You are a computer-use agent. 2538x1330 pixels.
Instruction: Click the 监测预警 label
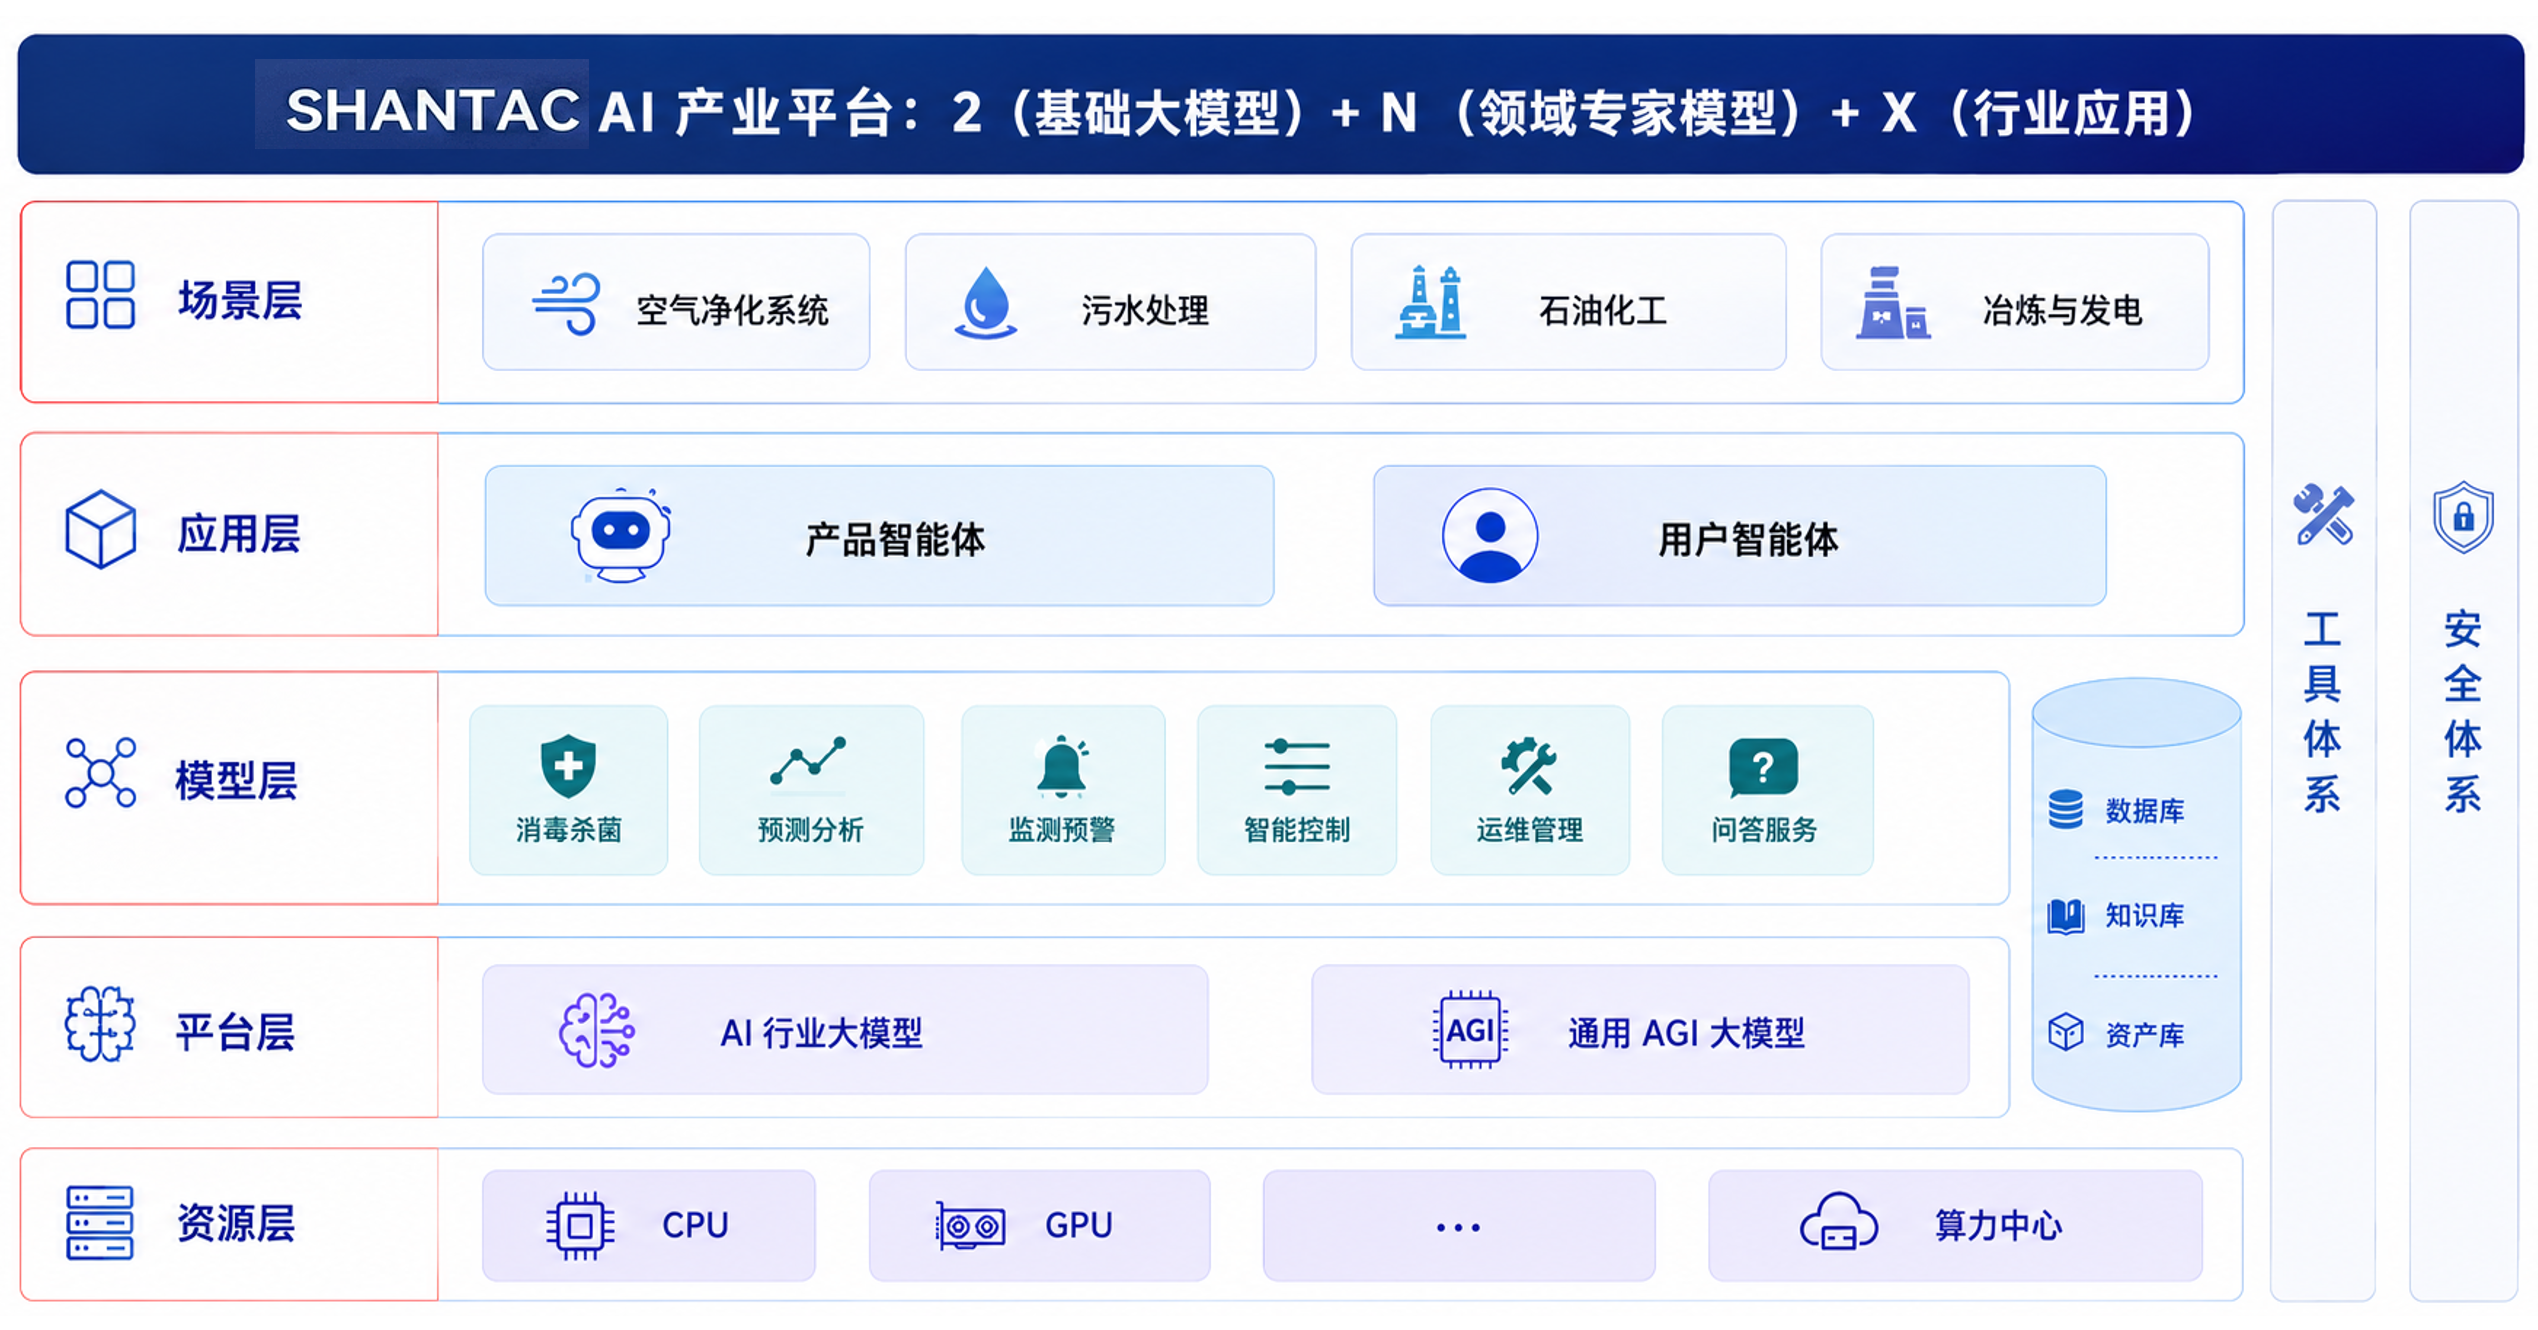coord(1062,829)
